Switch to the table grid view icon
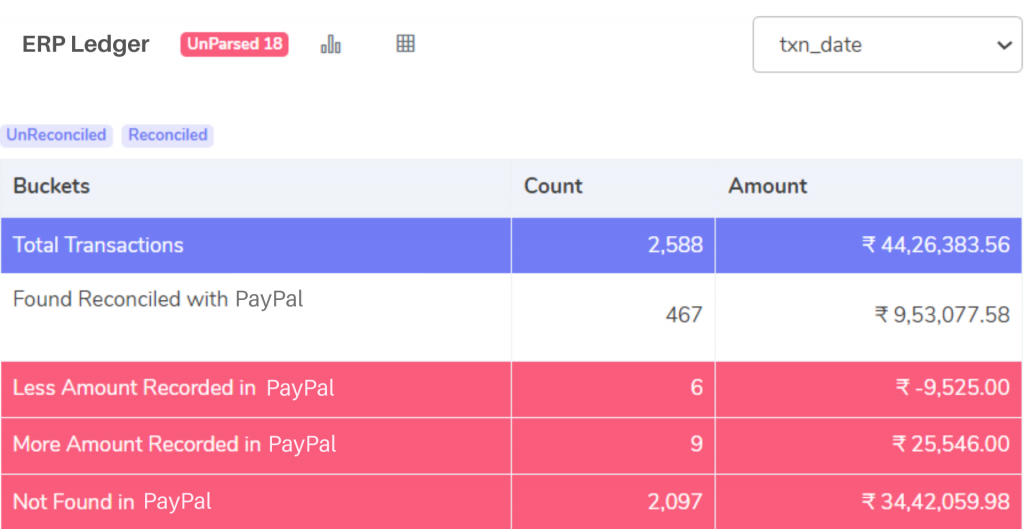This screenshot has height=529, width=1024. [x=406, y=44]
